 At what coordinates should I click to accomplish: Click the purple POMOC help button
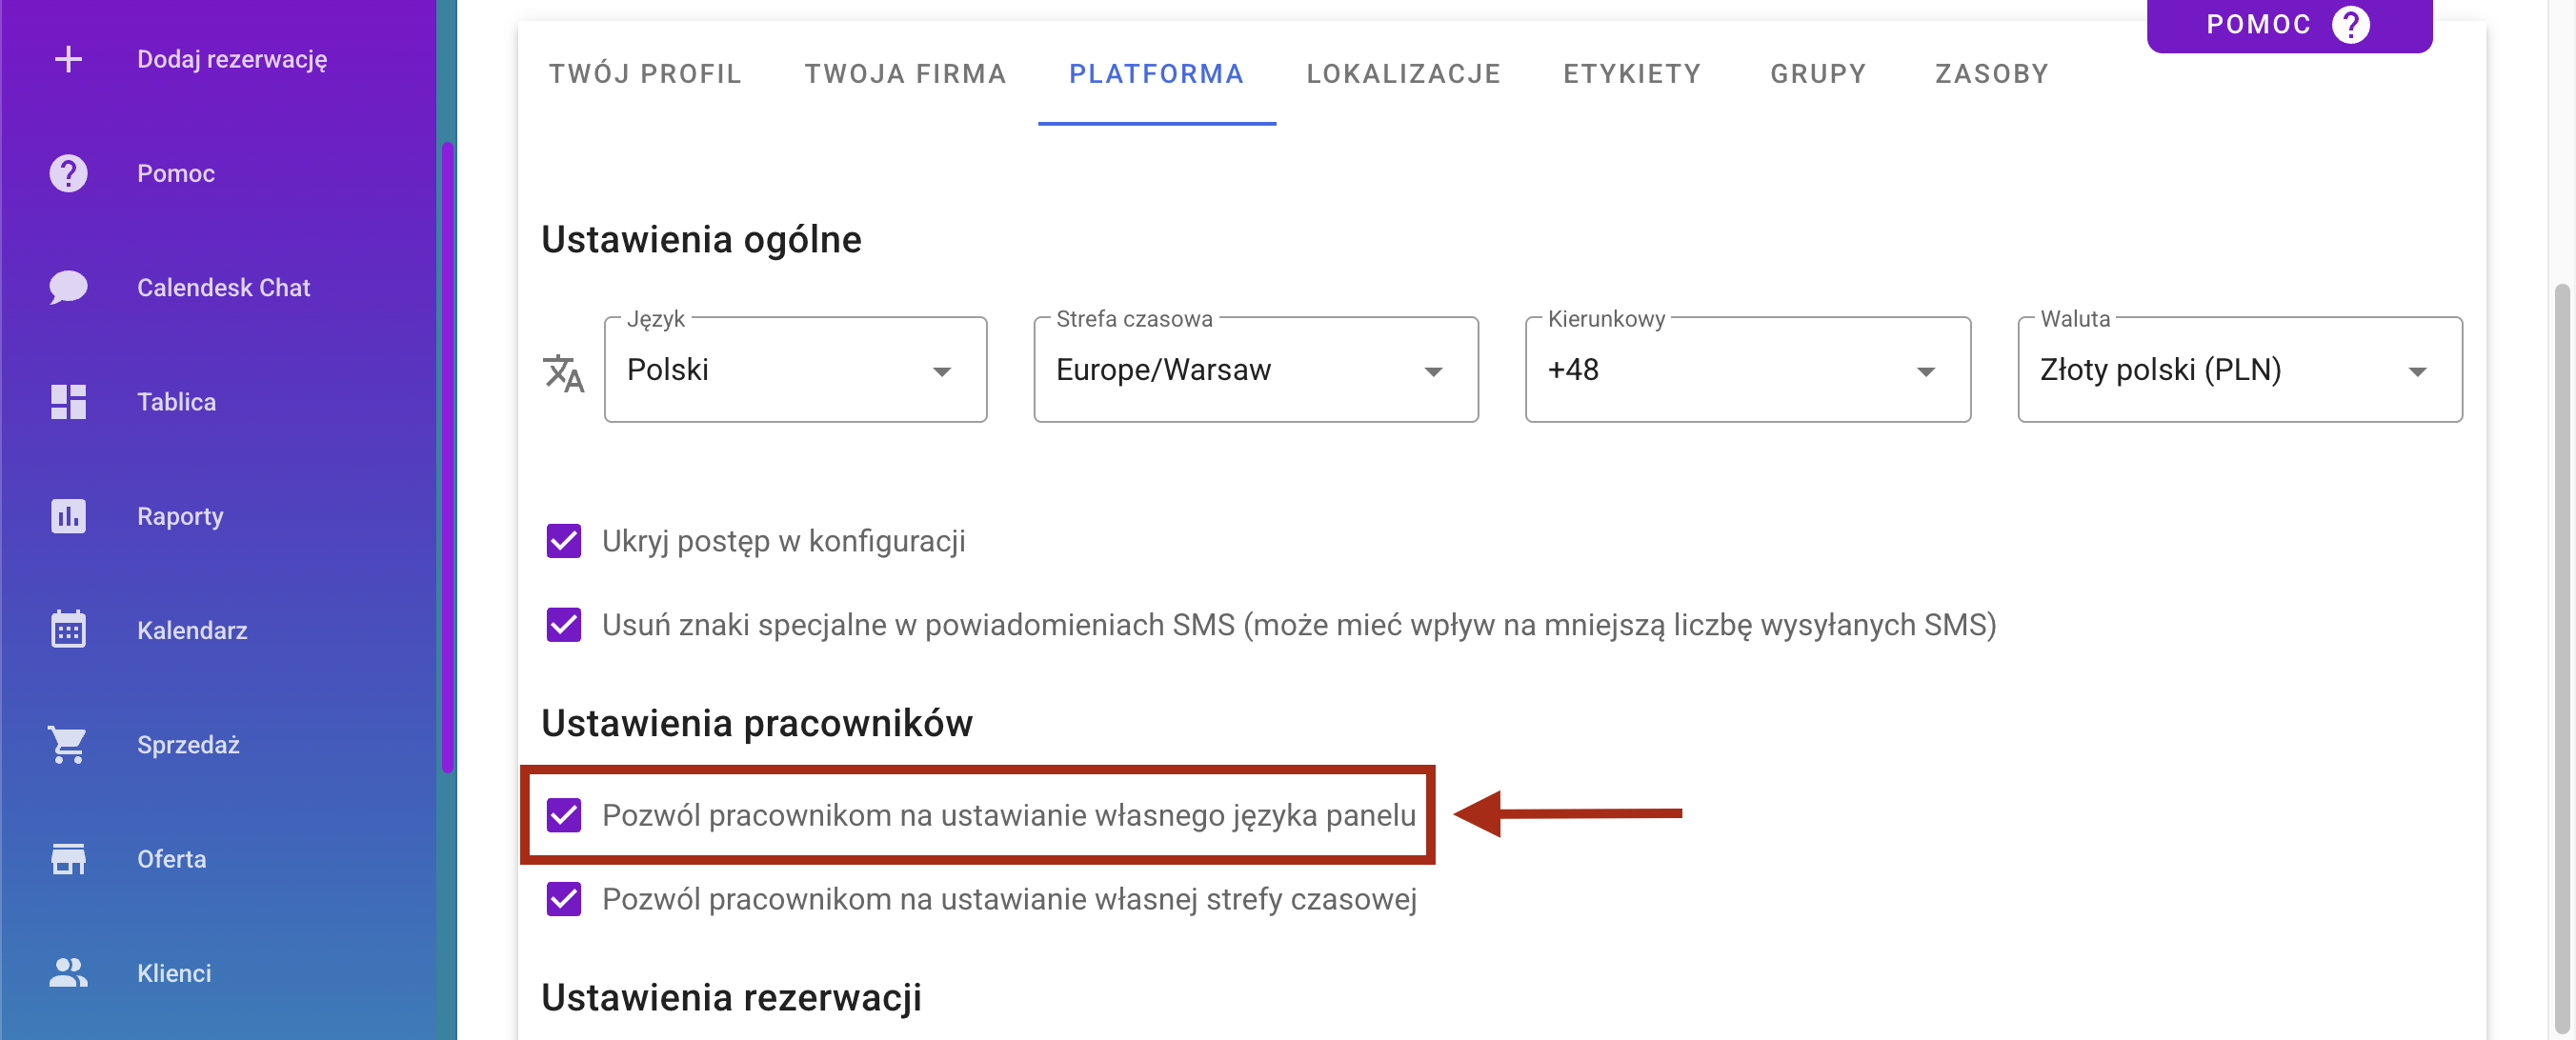pos(2288,24)
